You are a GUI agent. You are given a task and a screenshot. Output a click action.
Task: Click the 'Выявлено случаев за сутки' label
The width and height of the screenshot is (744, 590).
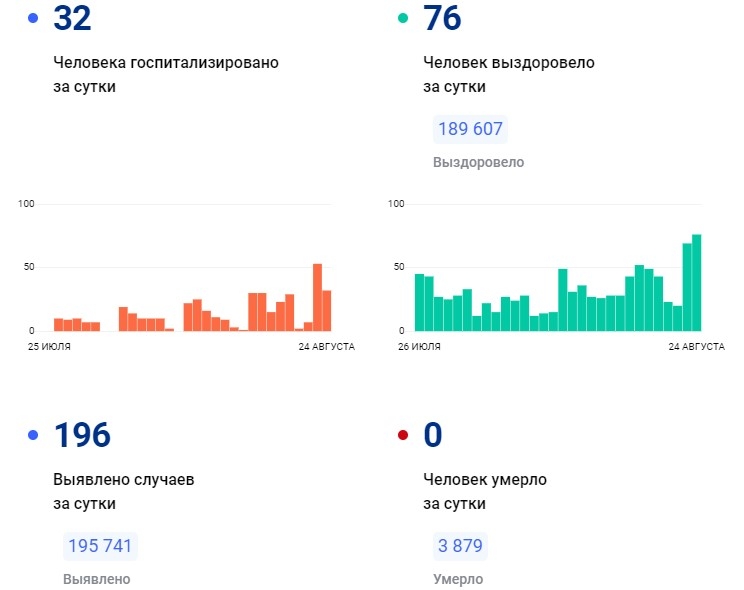124,491
